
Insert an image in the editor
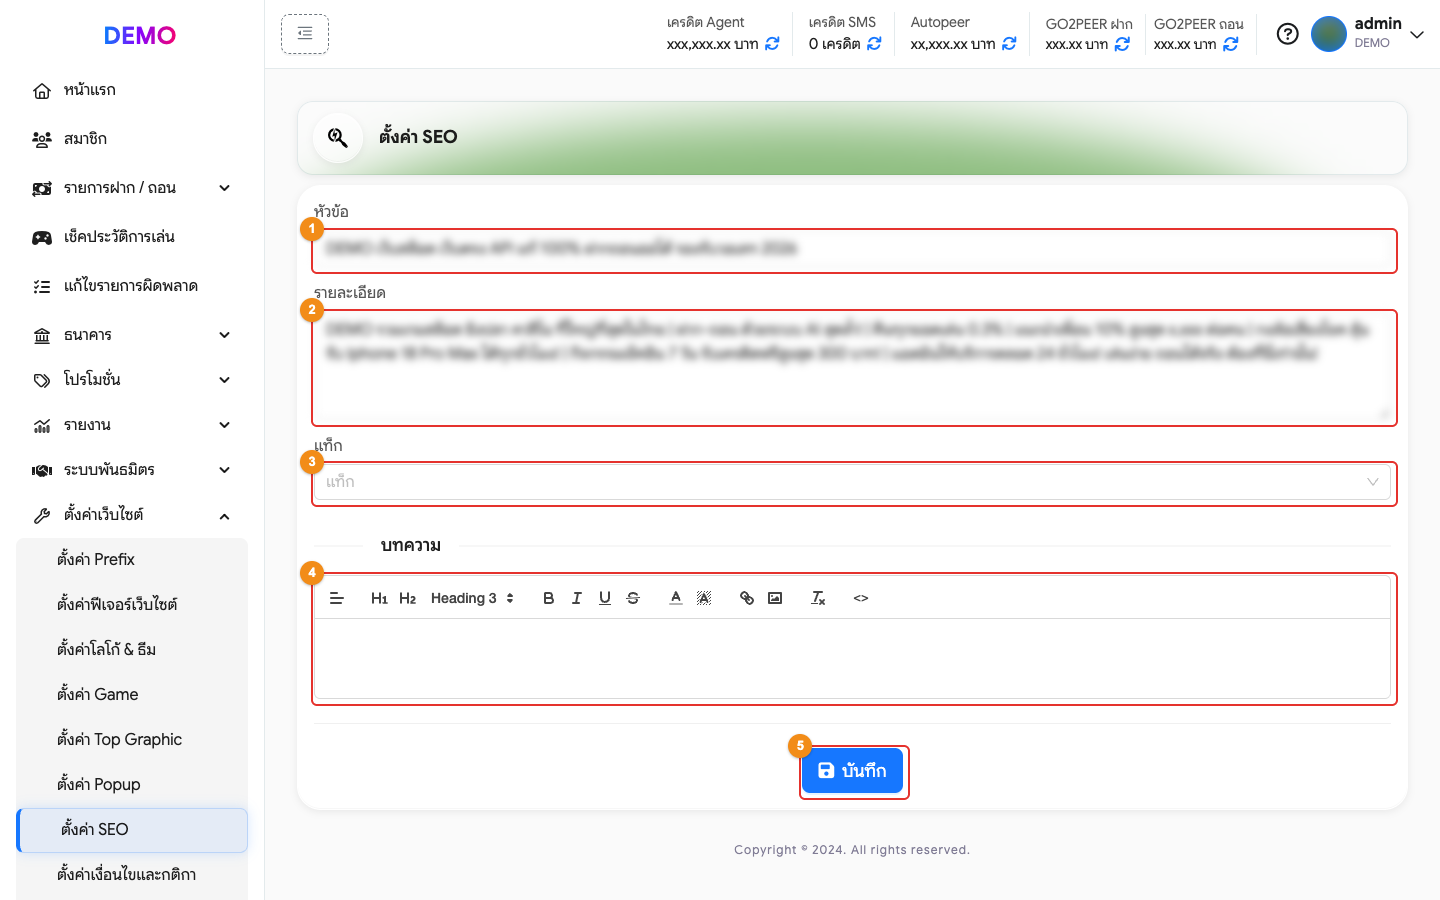[x=775, y=598]
